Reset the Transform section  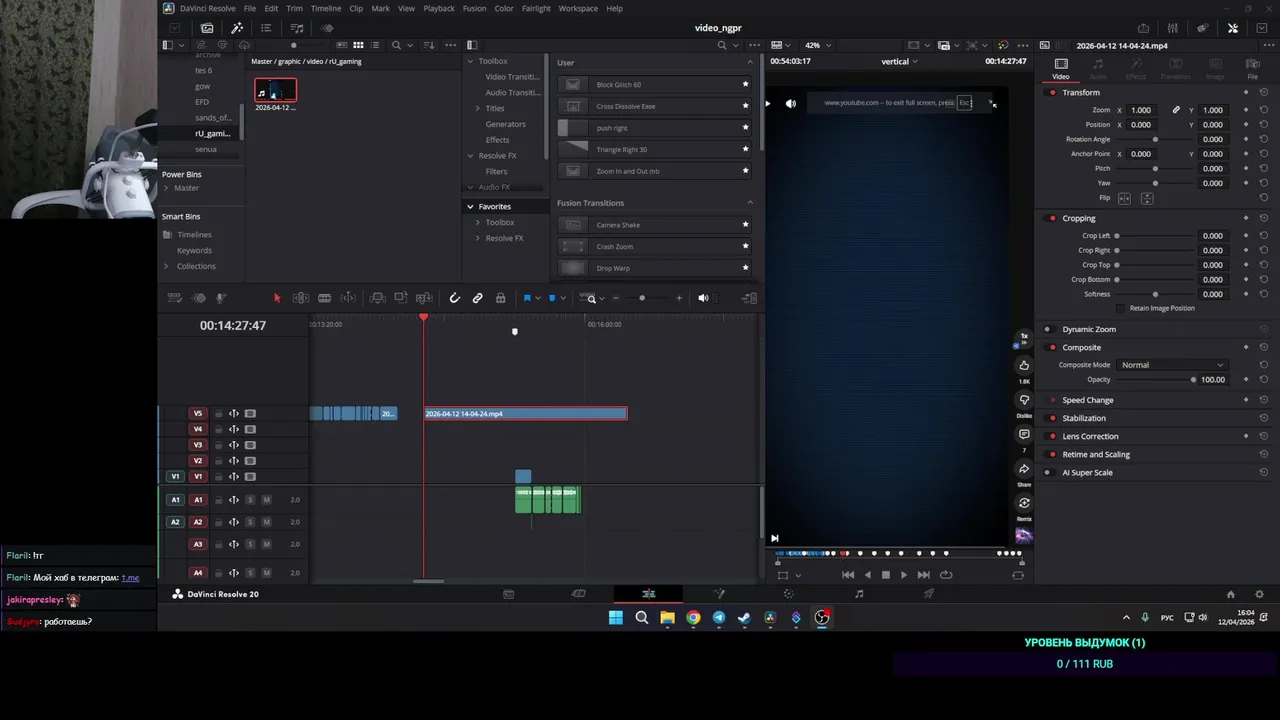[x=1264, y=92]
